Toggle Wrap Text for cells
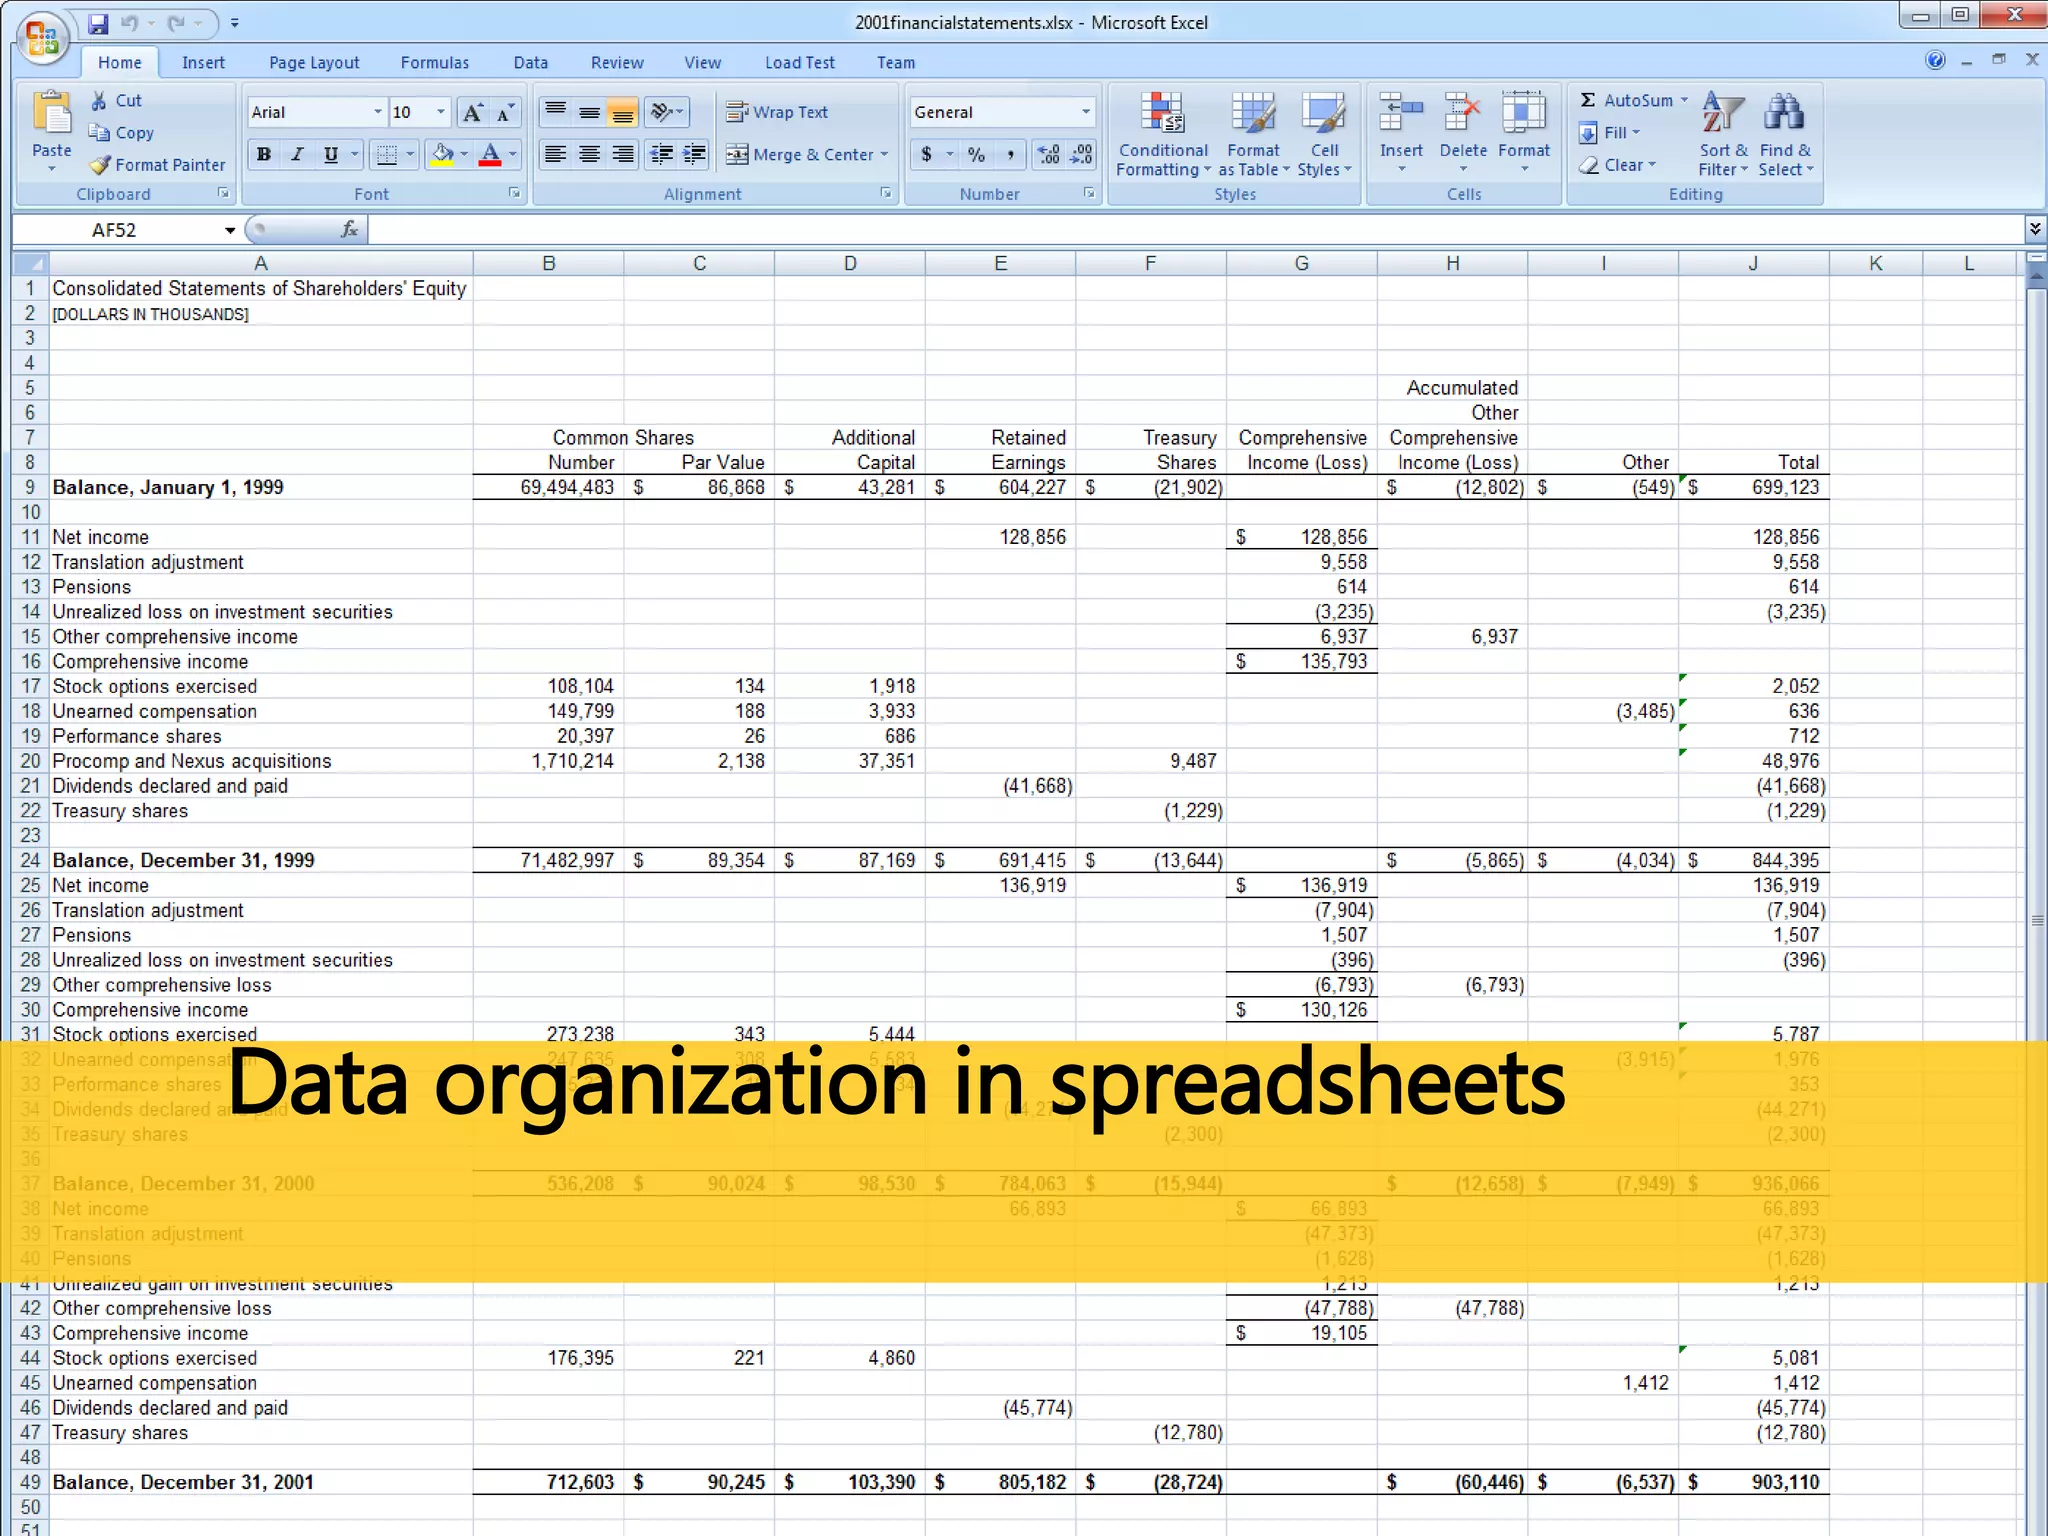This screenshot has height=1536, width=2048. tap(778, 112)
